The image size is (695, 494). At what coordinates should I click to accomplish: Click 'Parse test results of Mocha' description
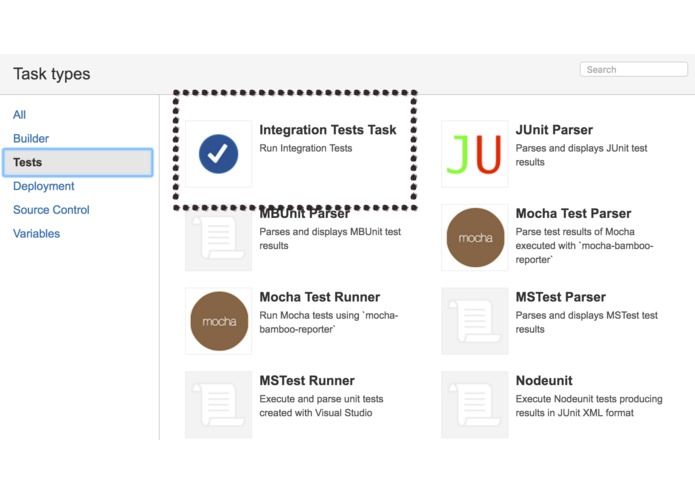(584, 245)
